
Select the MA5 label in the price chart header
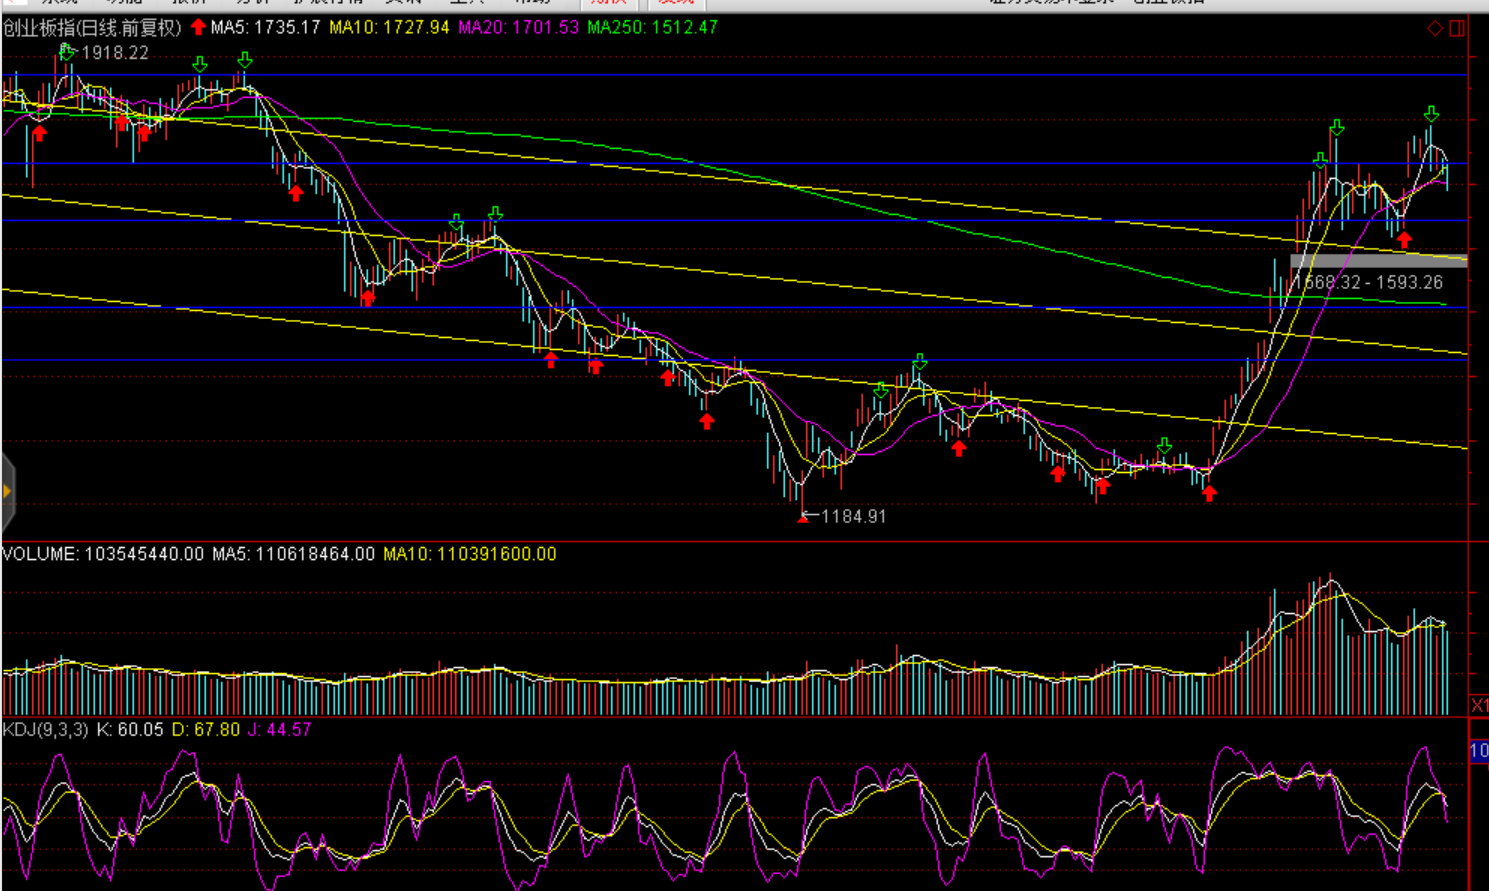pos(265,28)
